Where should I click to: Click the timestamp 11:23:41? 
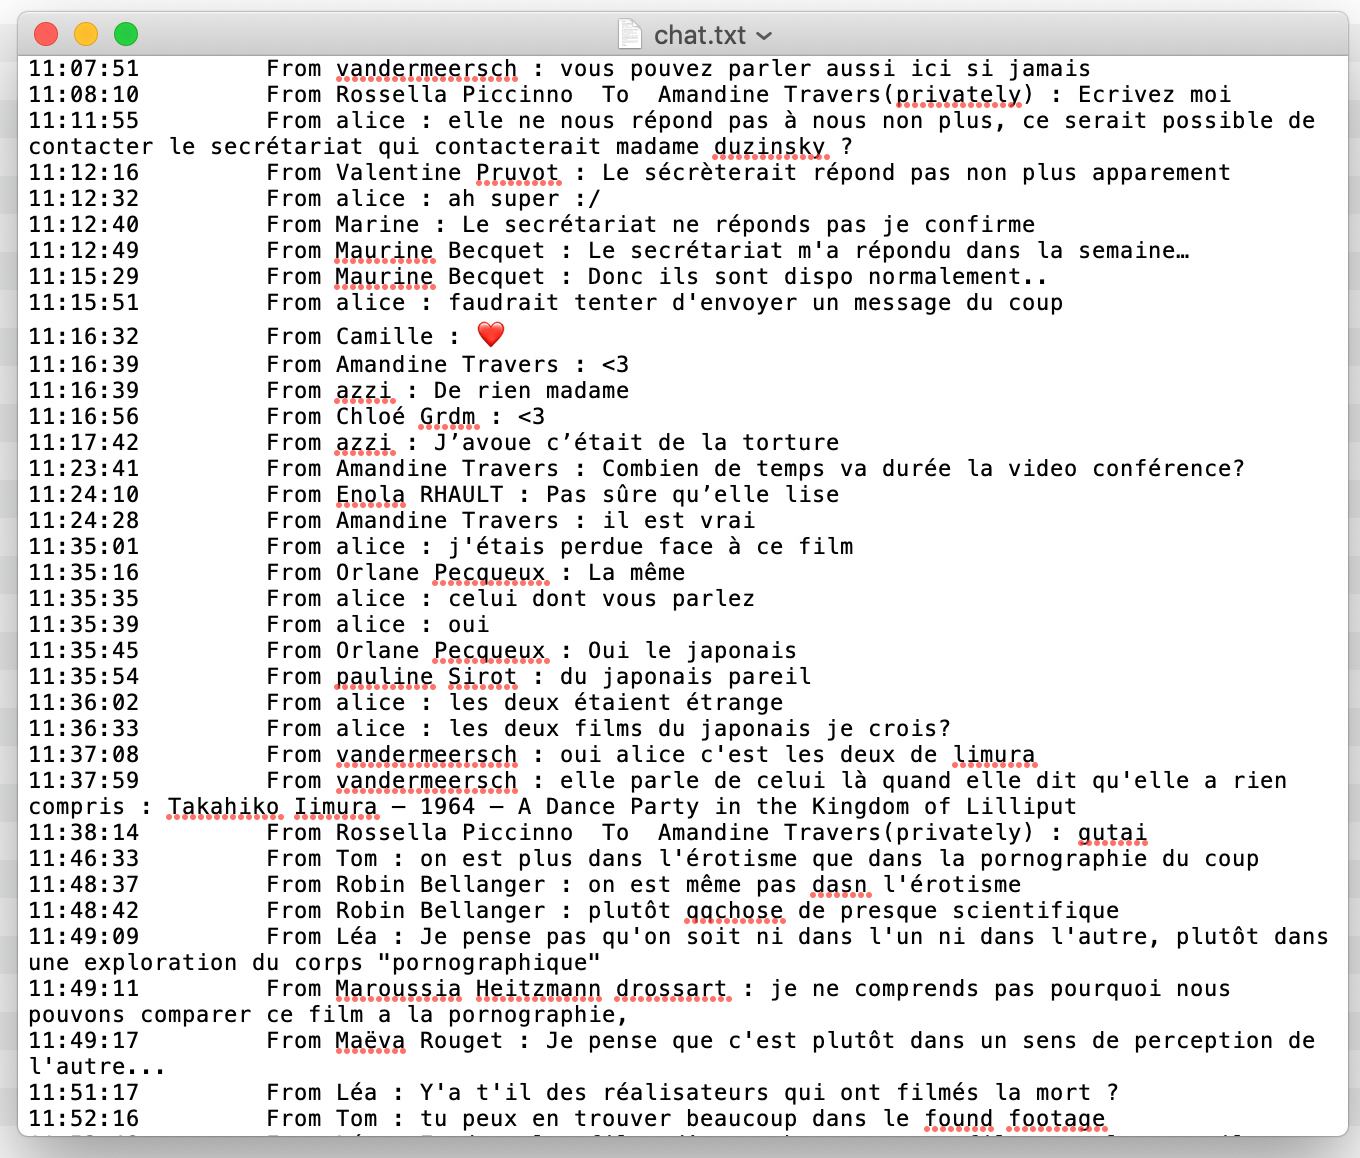click(84, 469)
